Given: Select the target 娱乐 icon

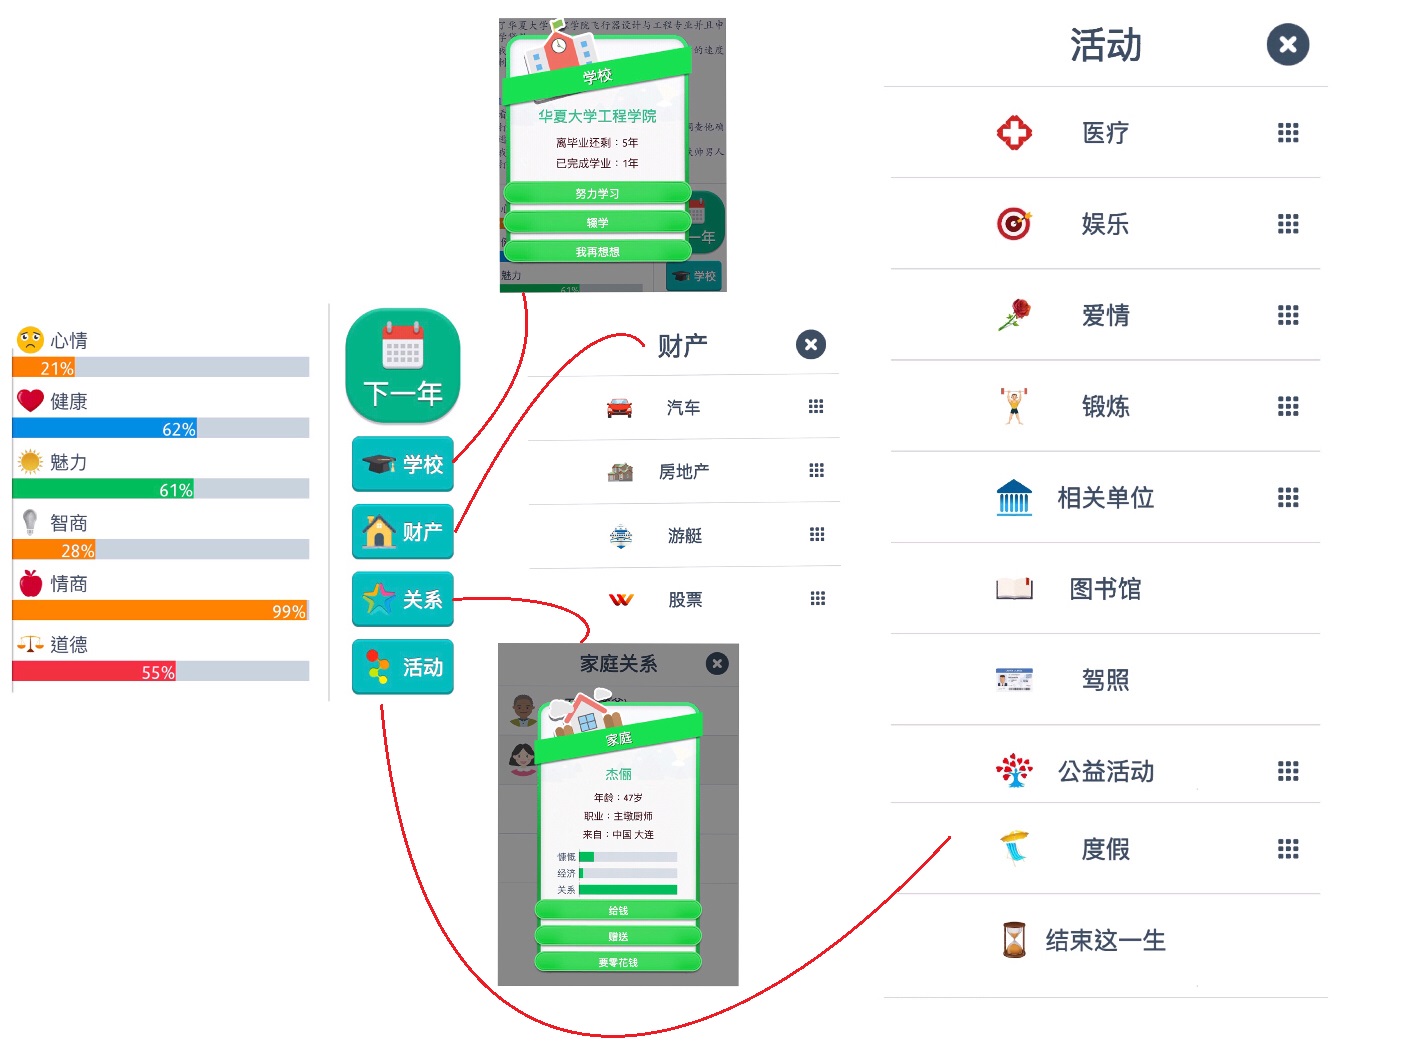Looking at the screenshot, I should pos(1014,223).
